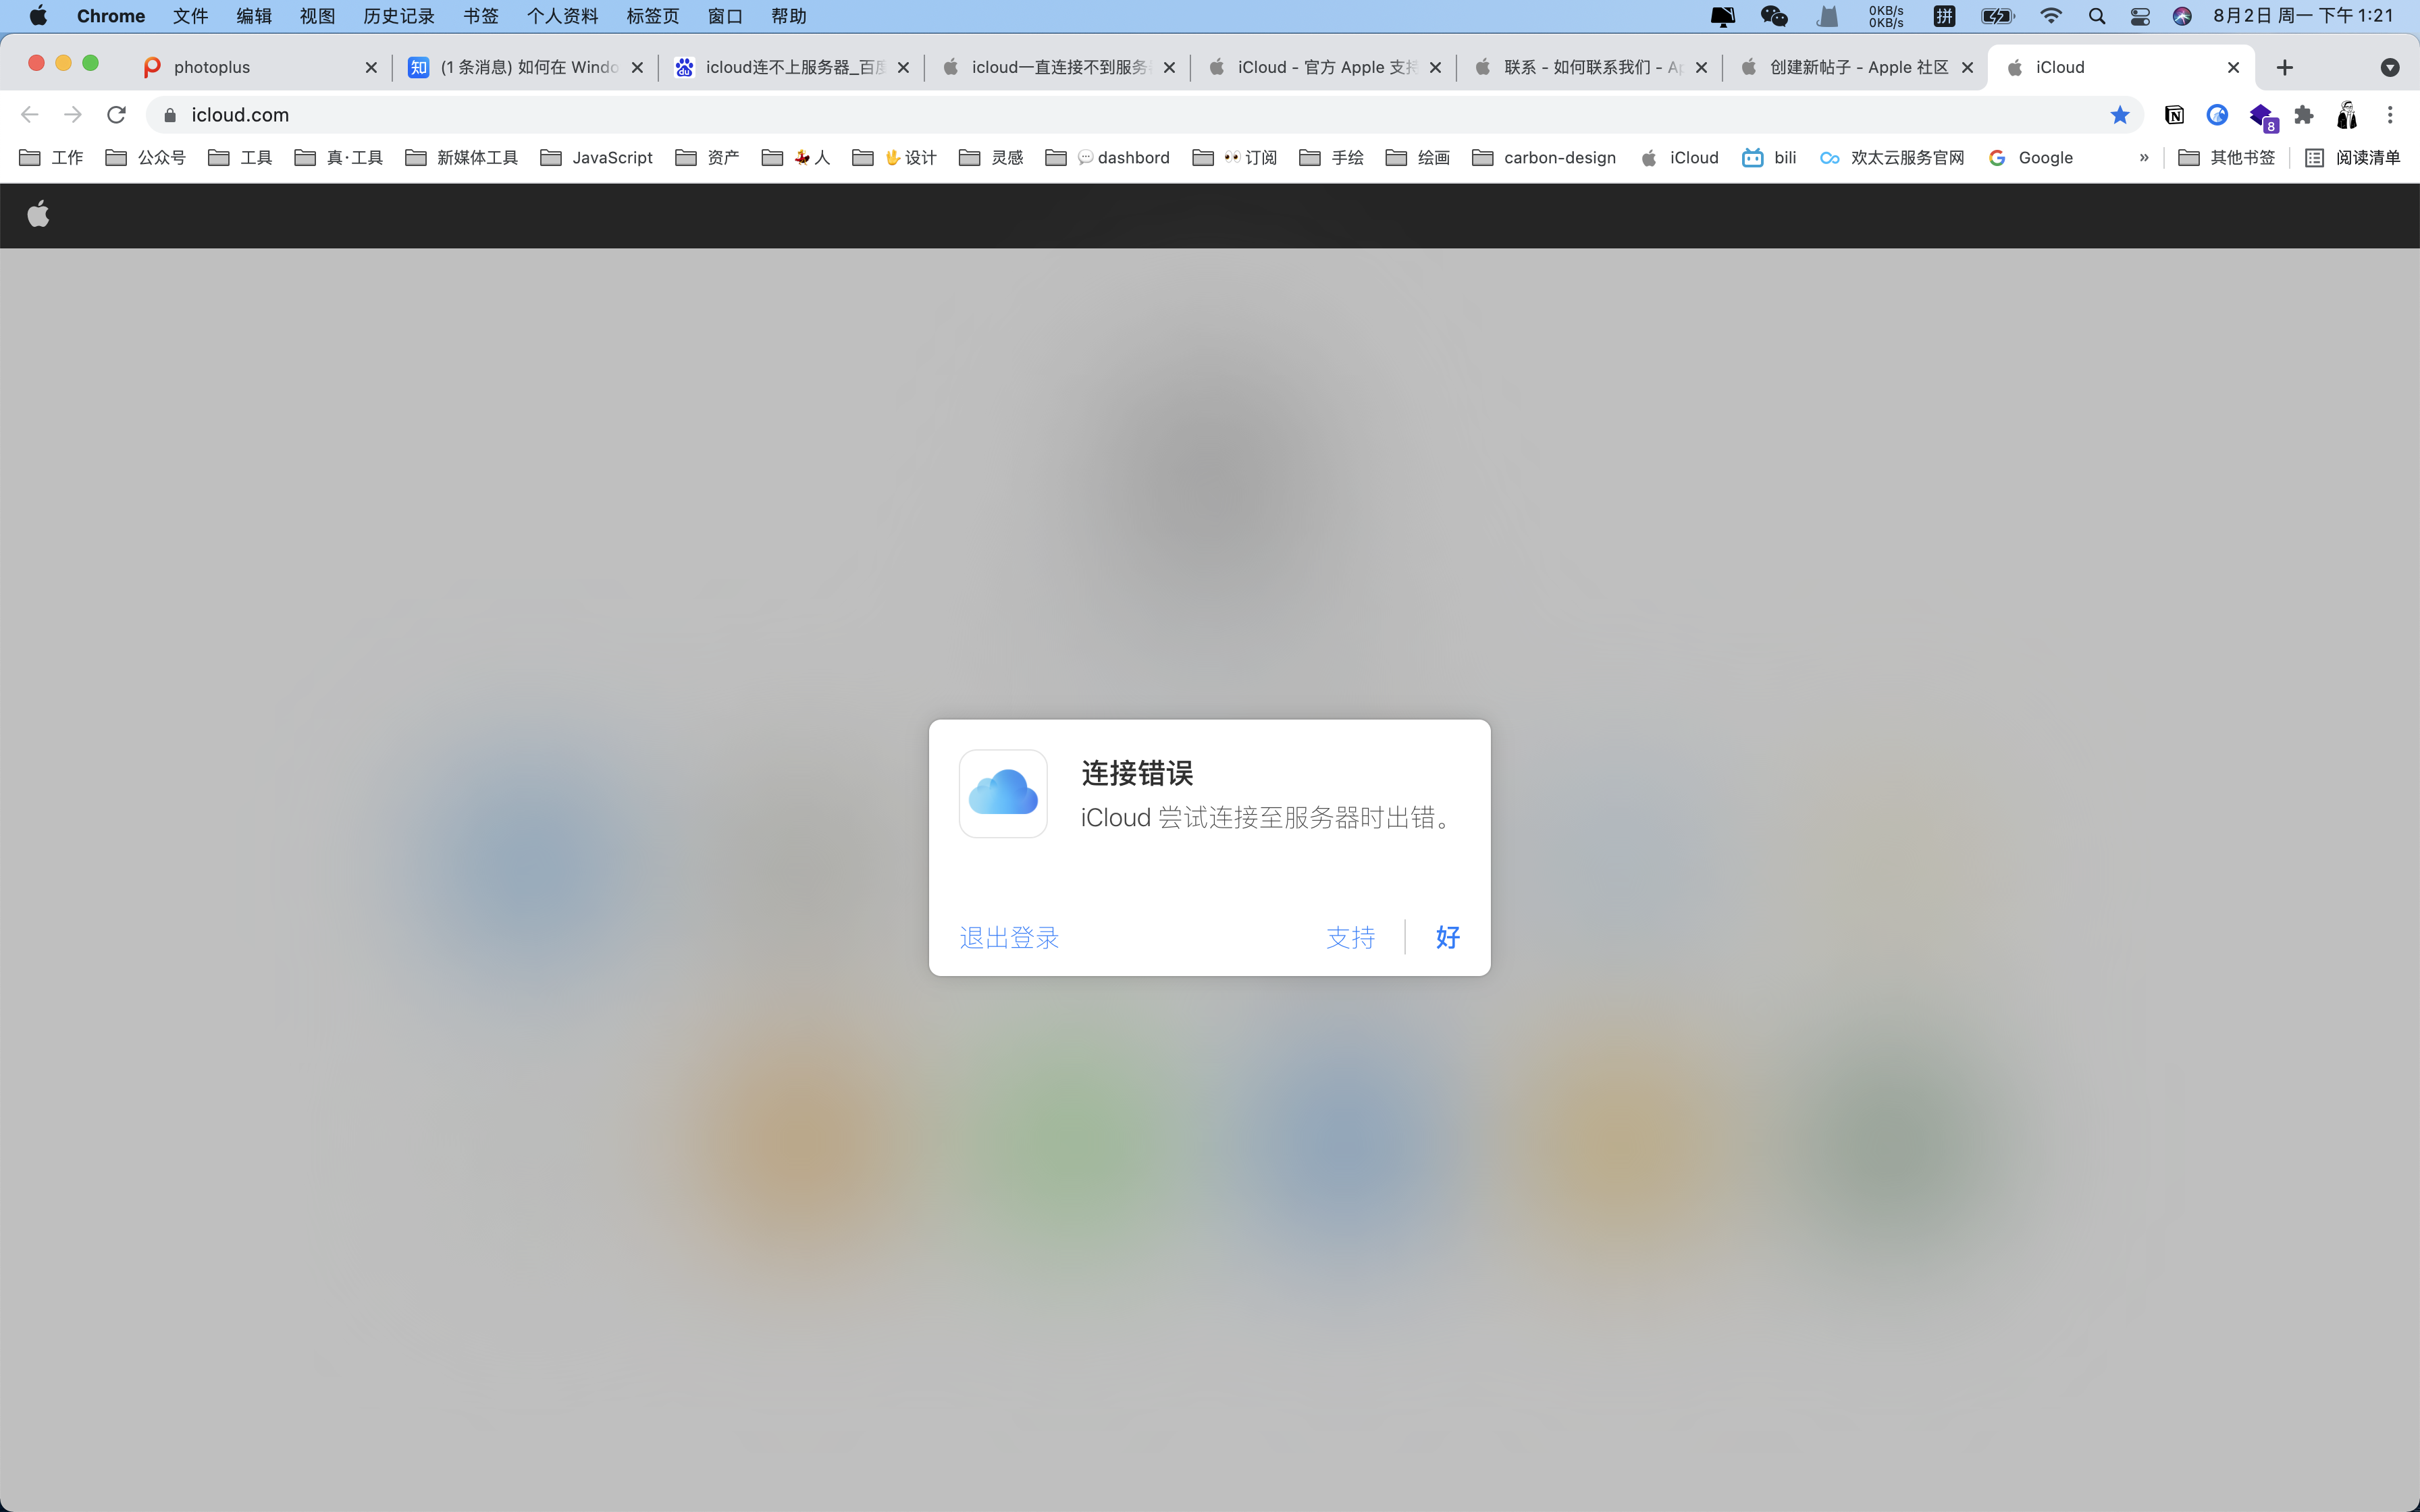Click the 支持 link in dialog
Screen dimensions: 2420x1512
[x=1350, y=937]
